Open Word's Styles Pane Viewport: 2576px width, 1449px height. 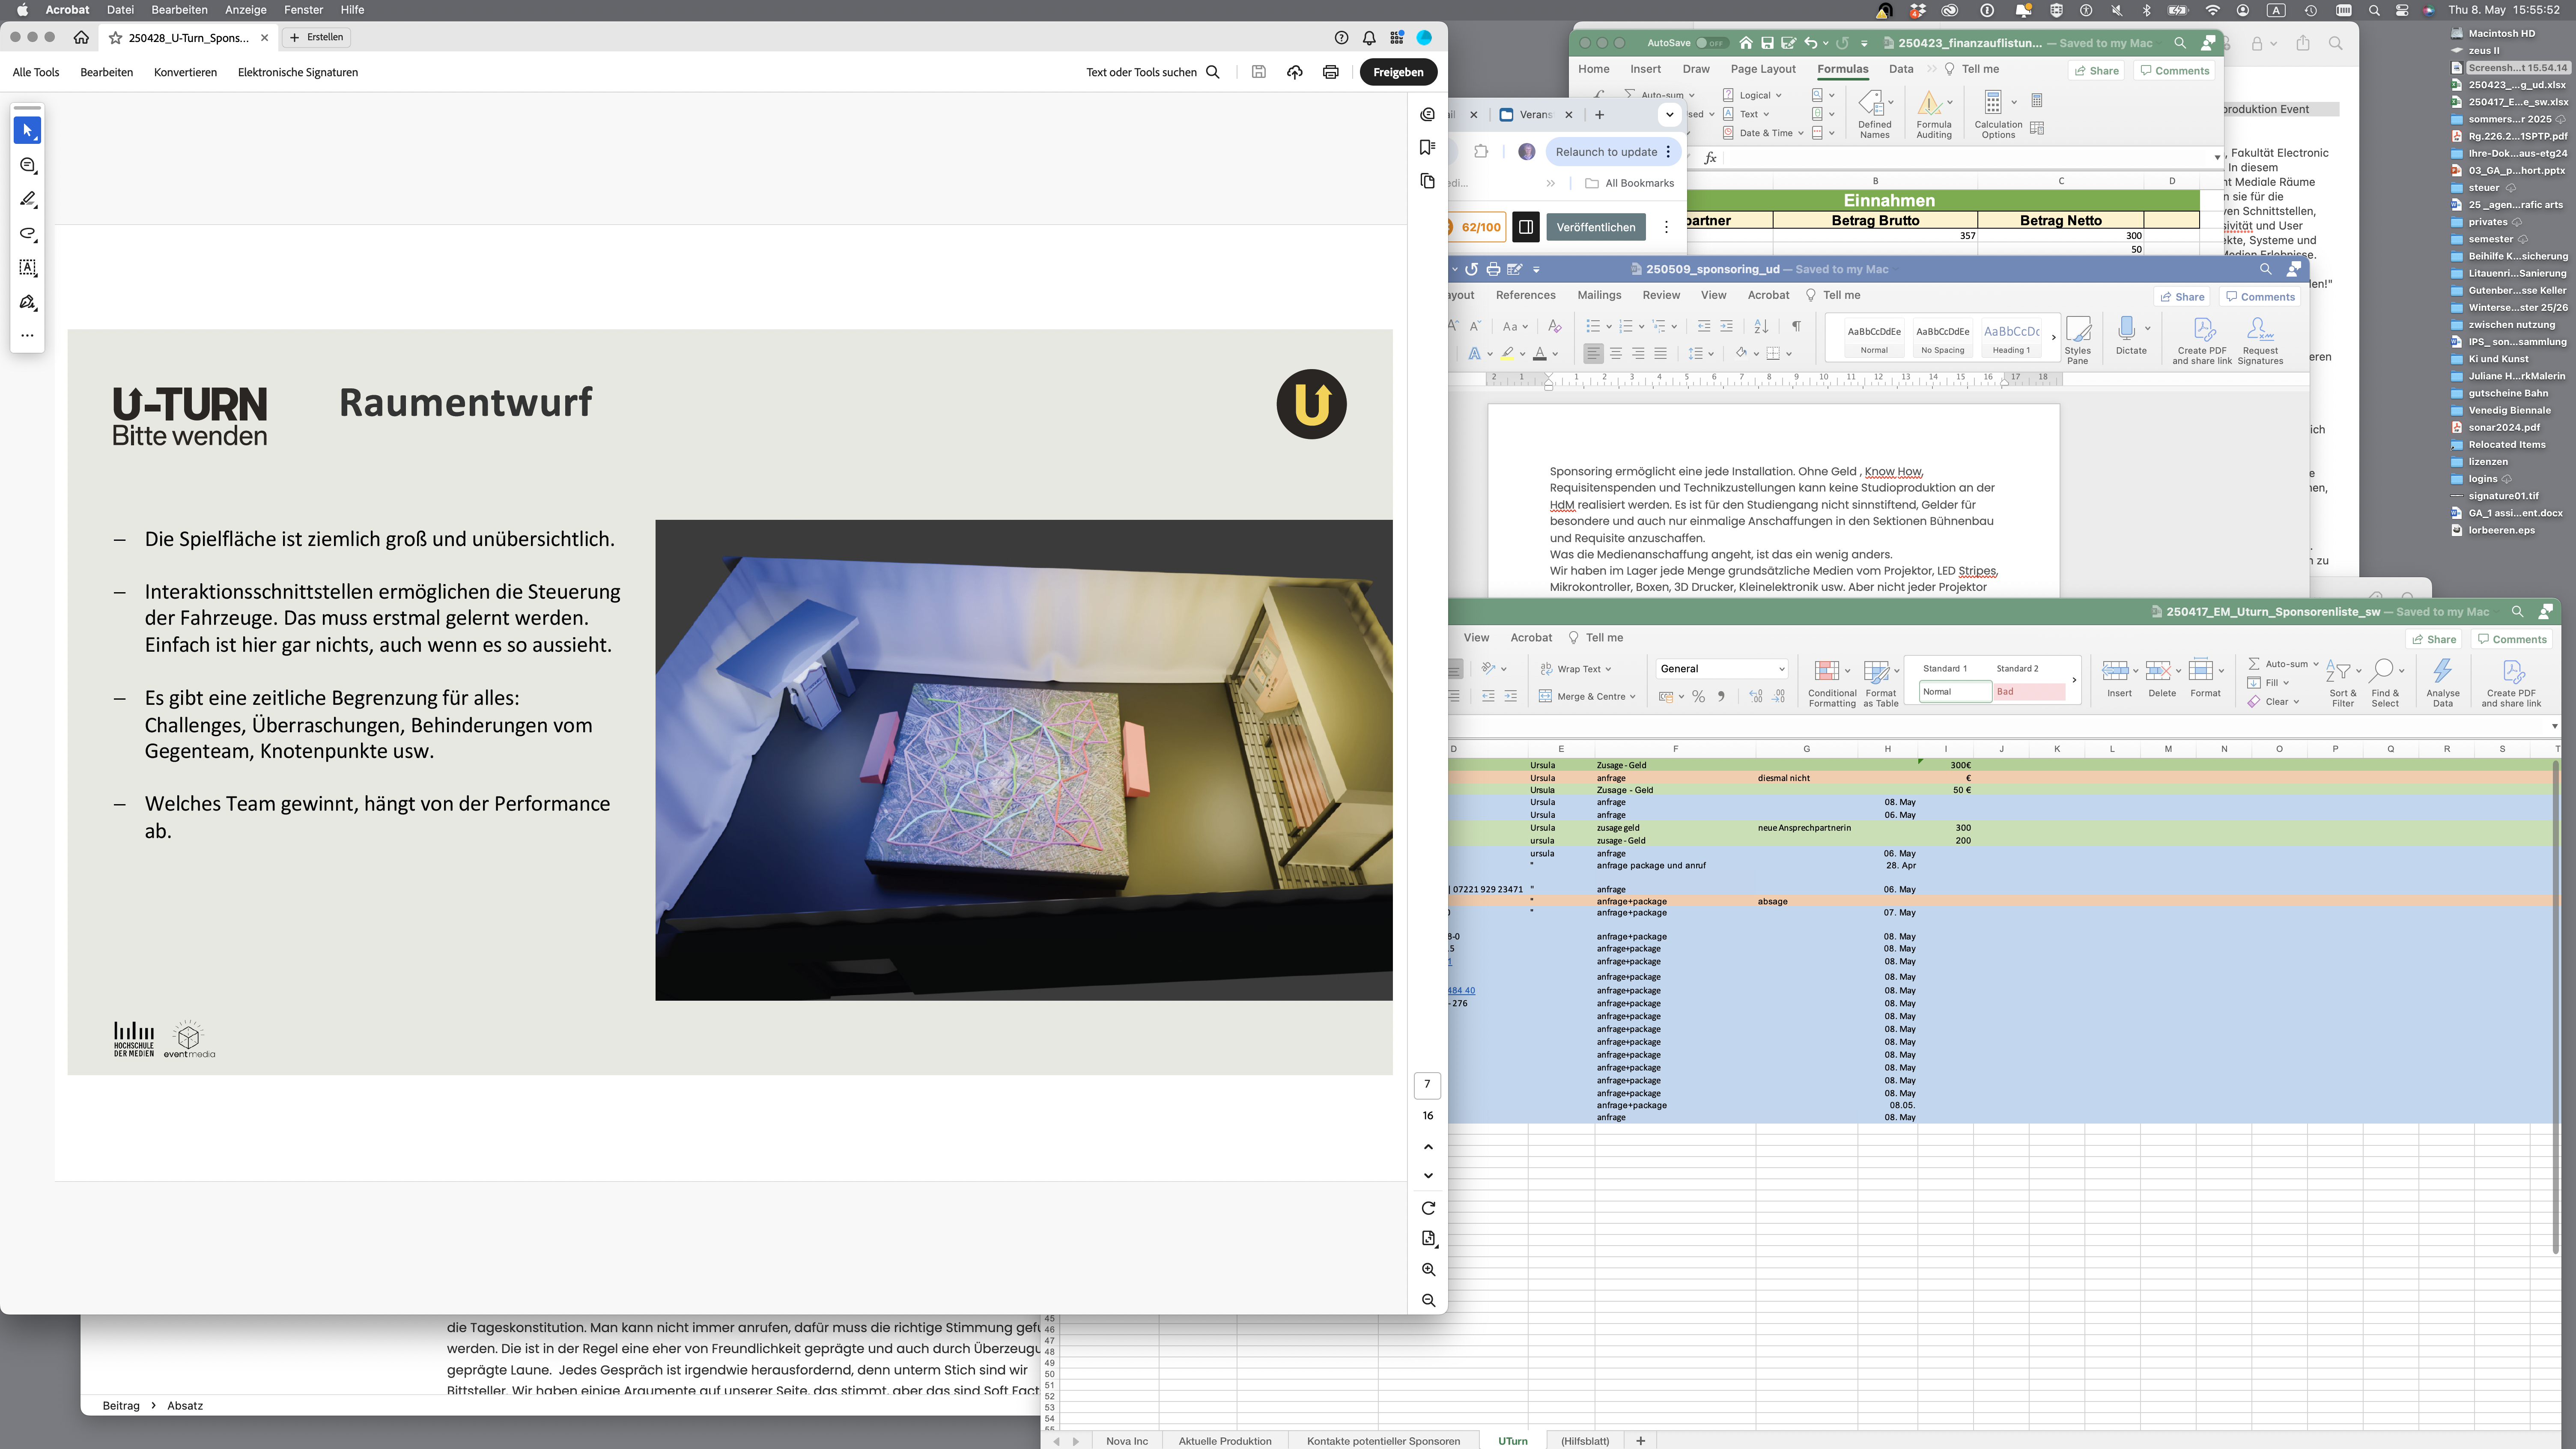pos(2078,340)
